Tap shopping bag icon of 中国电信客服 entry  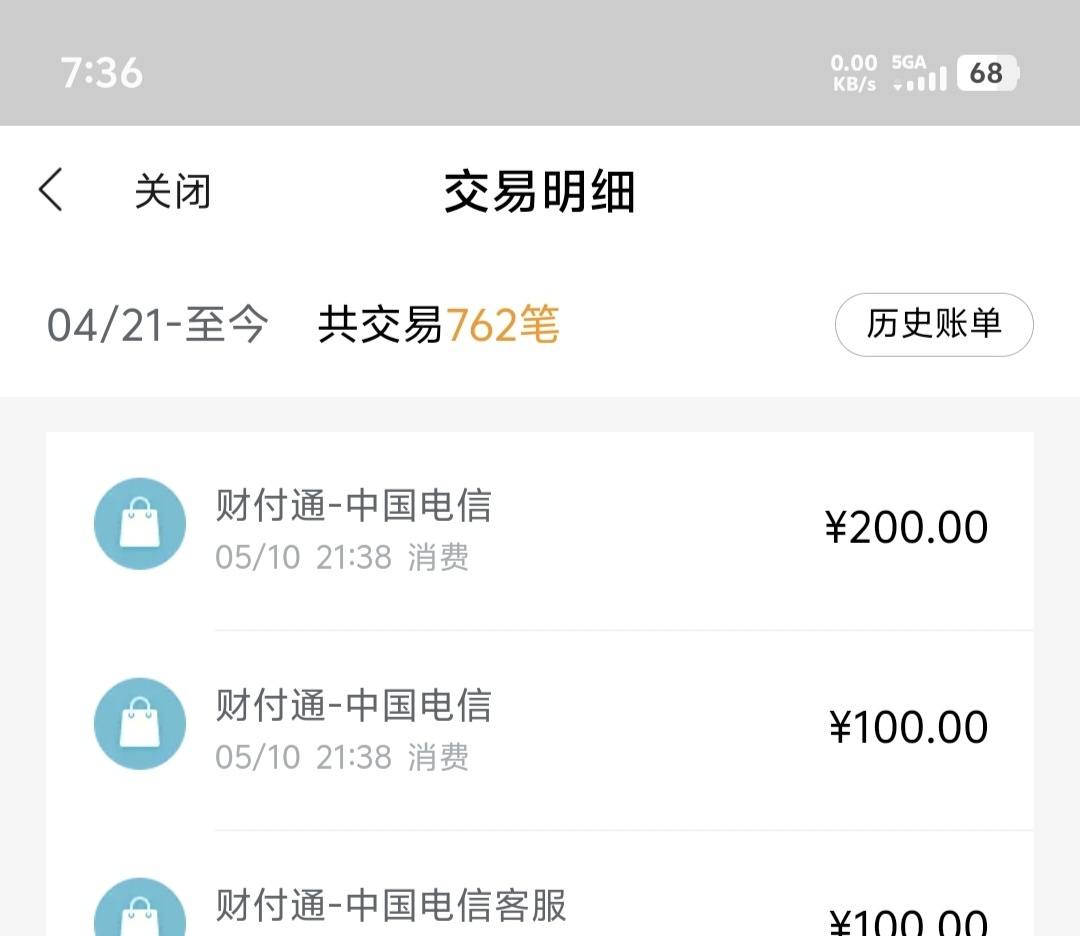click(140, 907)
